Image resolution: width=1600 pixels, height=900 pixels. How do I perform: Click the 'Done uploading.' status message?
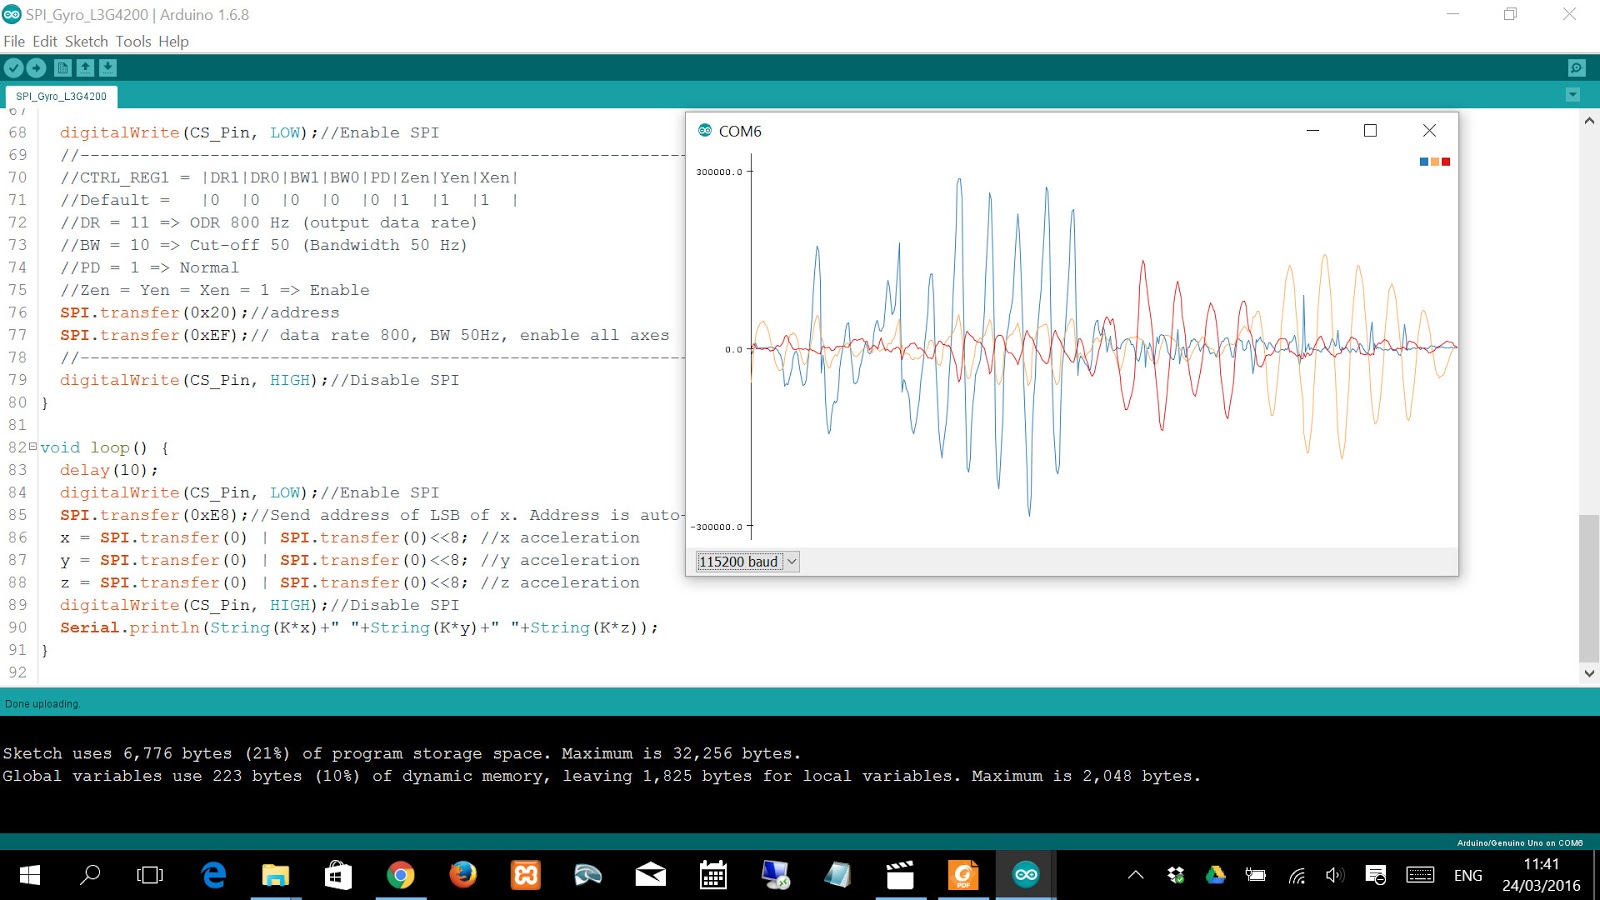click(42, 704)
